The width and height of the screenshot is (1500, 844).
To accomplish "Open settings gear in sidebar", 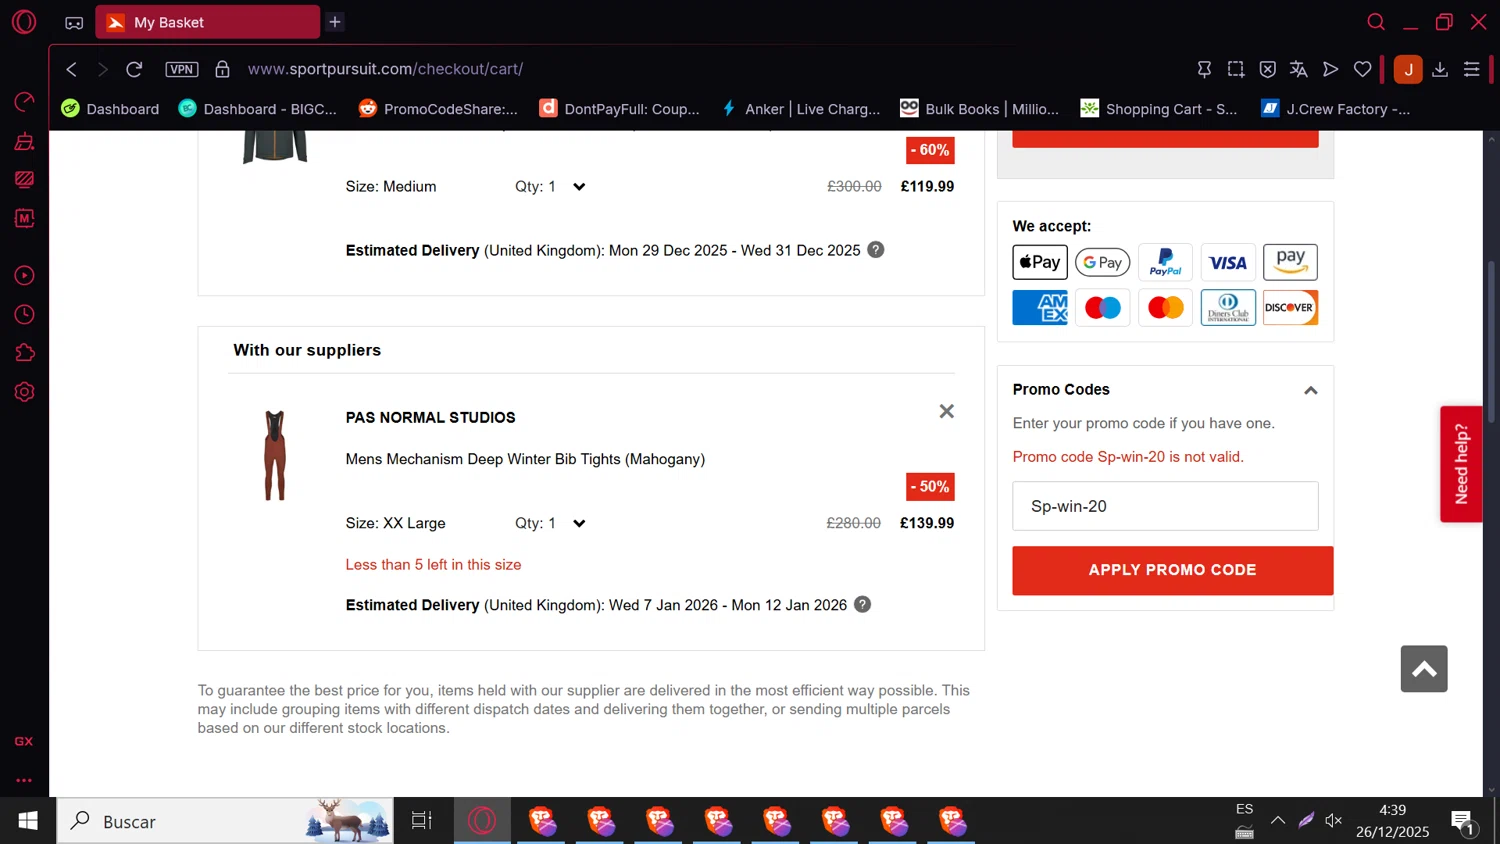I will (x=24, y=392).
